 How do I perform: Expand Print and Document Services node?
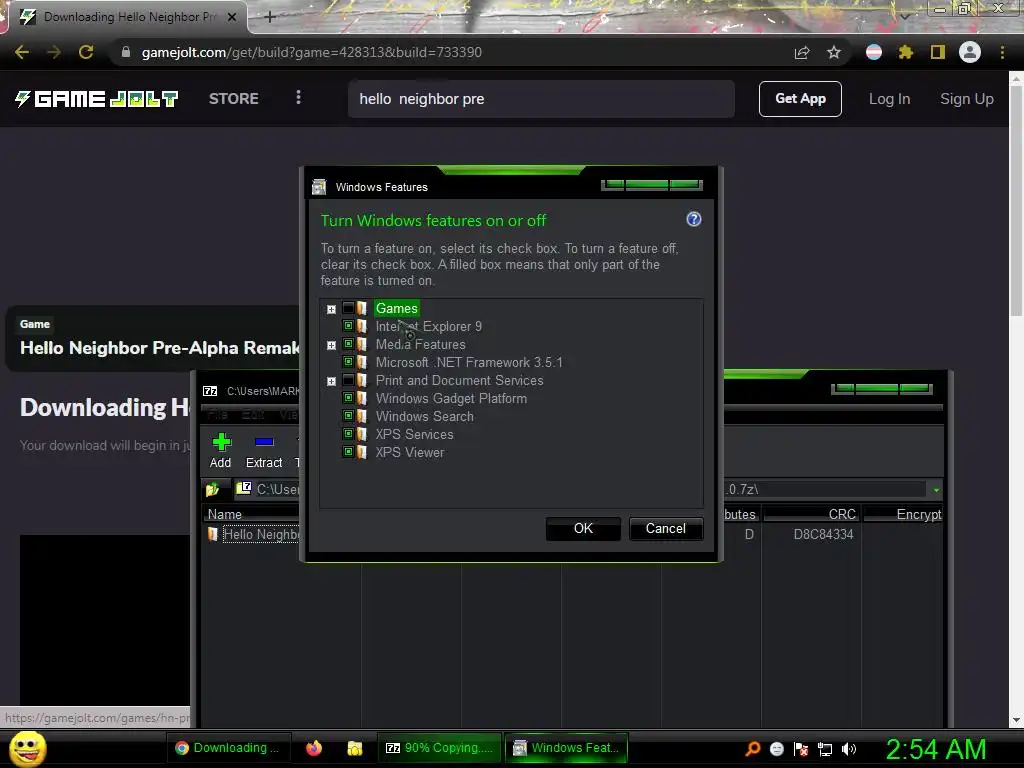331,381
